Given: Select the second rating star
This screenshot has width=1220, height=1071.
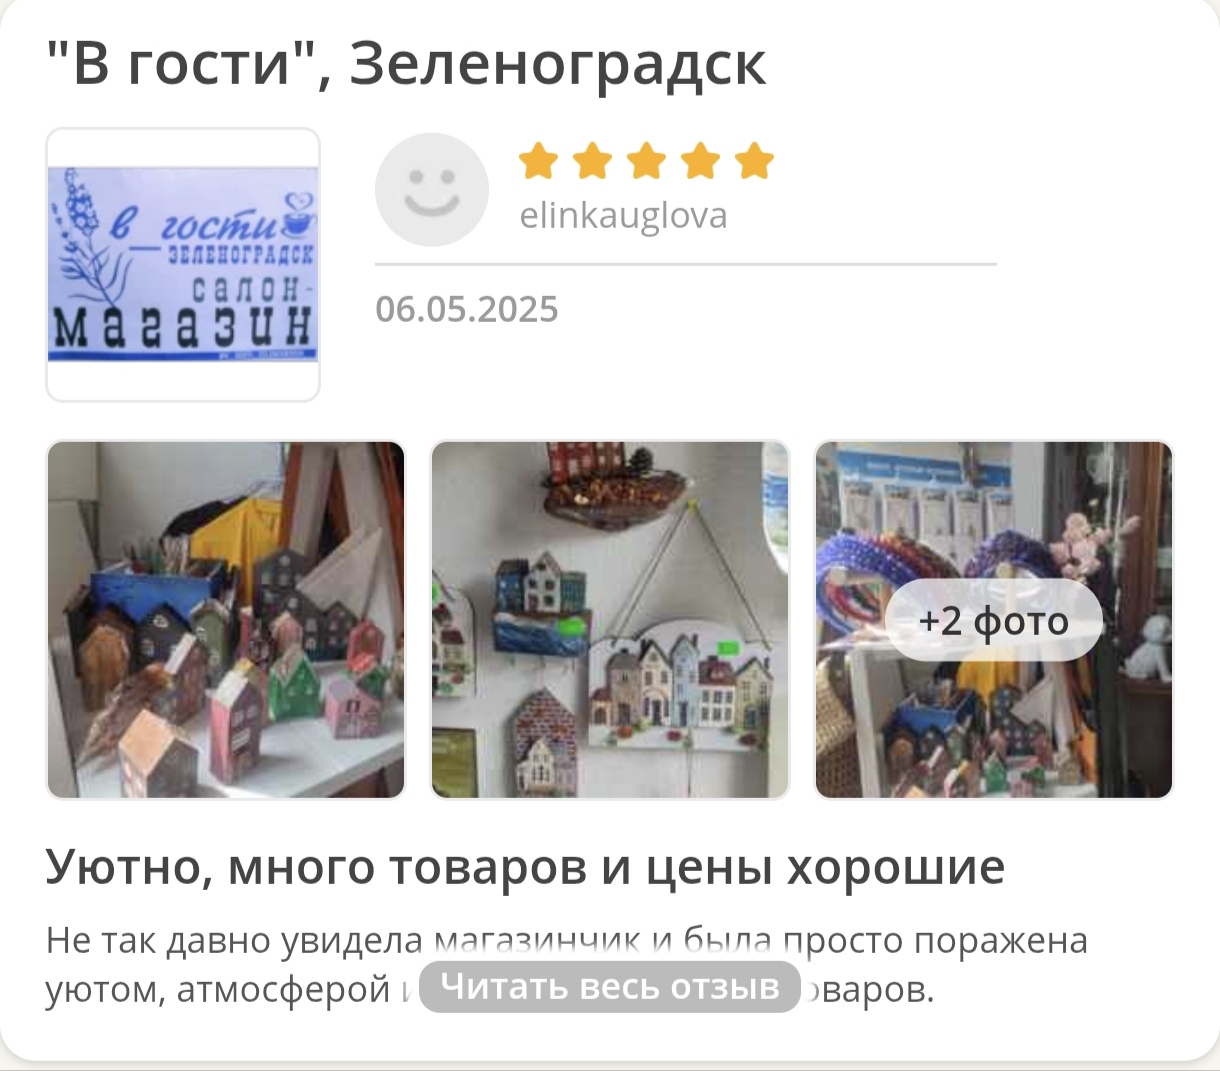Looking at the screenshot, I should click(x=592, y=161).
